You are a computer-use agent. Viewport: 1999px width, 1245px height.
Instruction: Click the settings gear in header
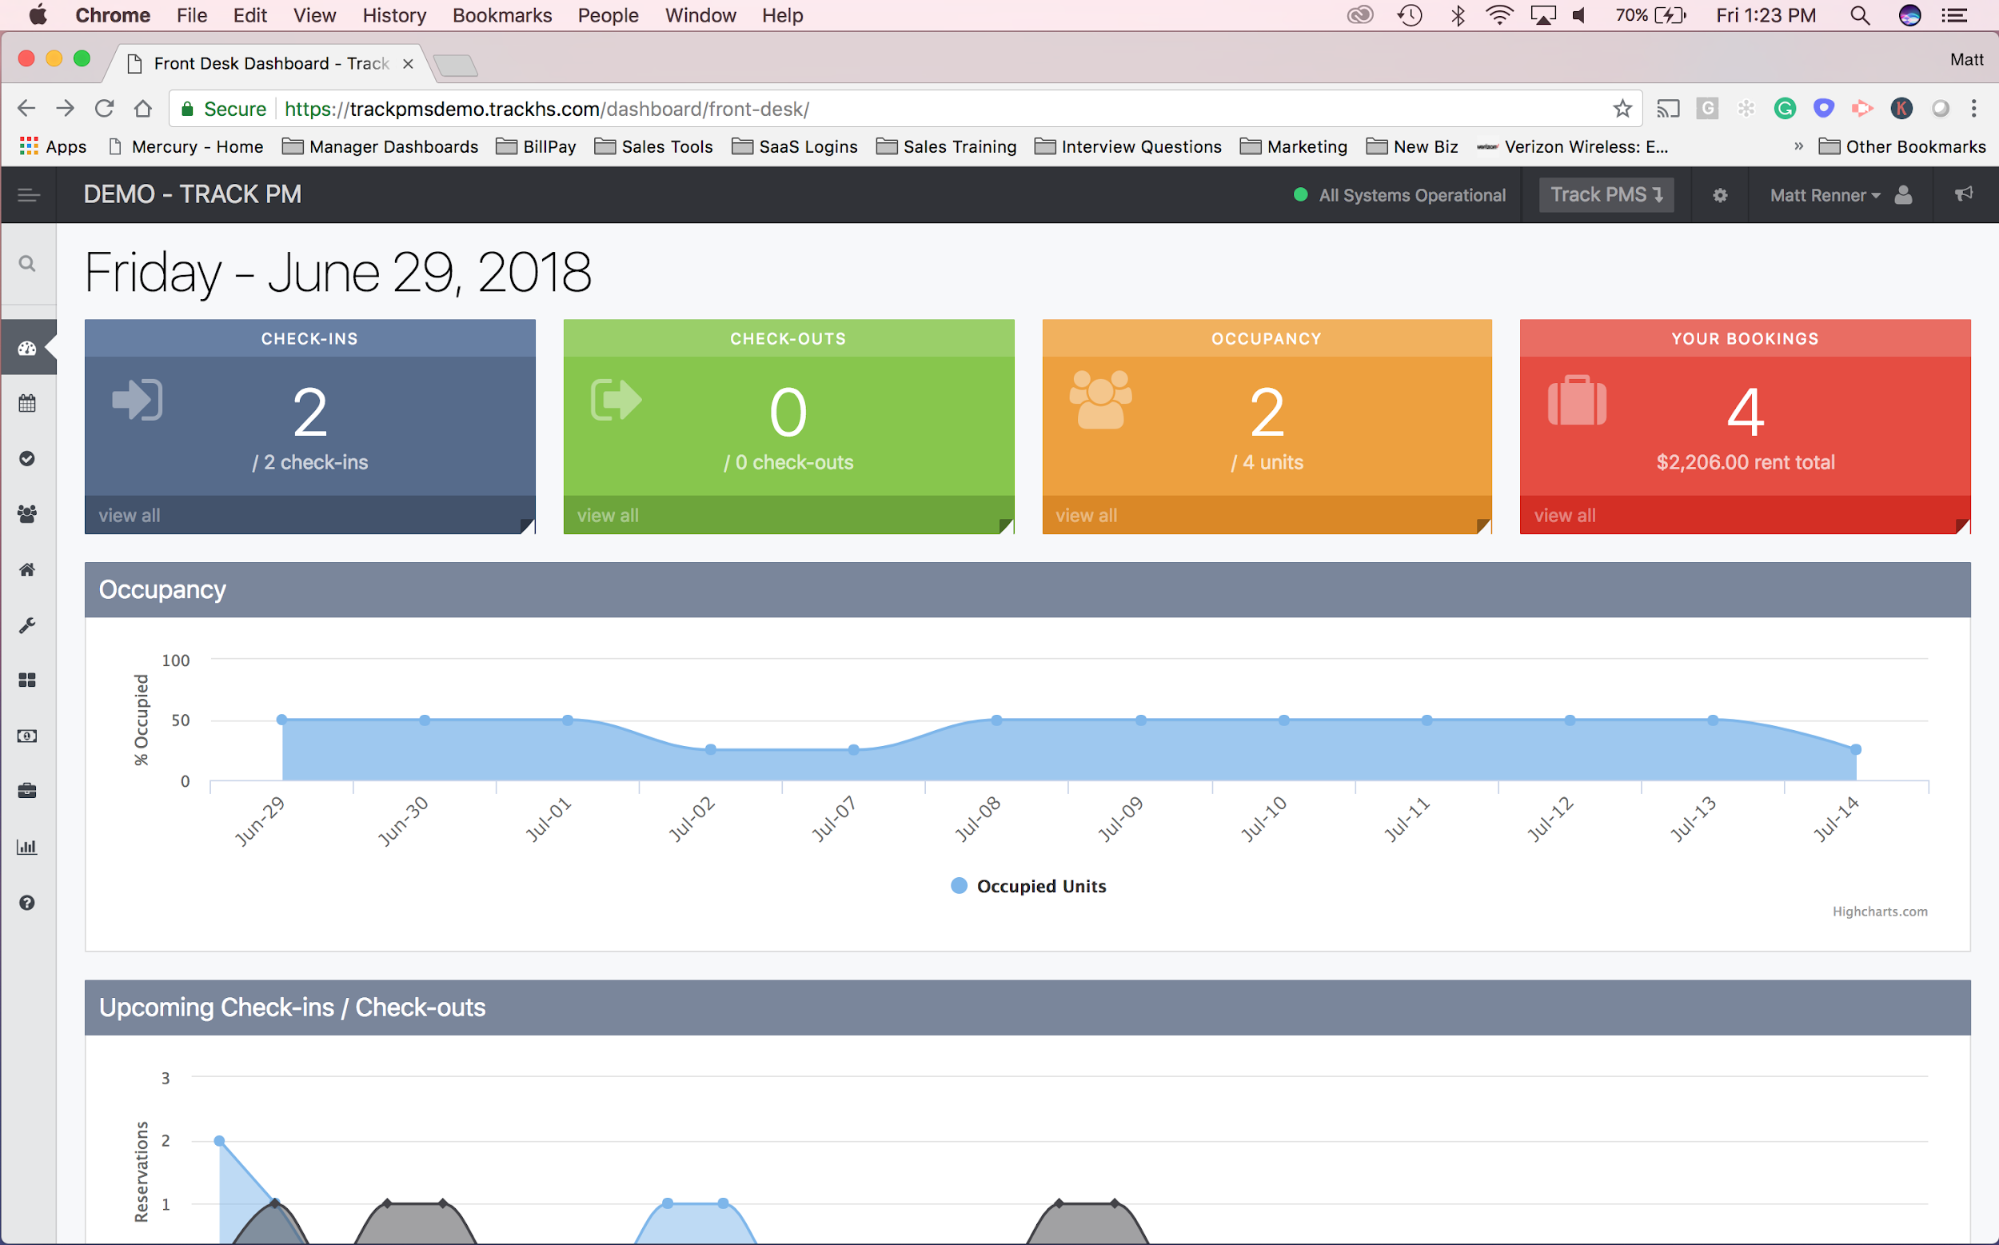point(1719,196)
